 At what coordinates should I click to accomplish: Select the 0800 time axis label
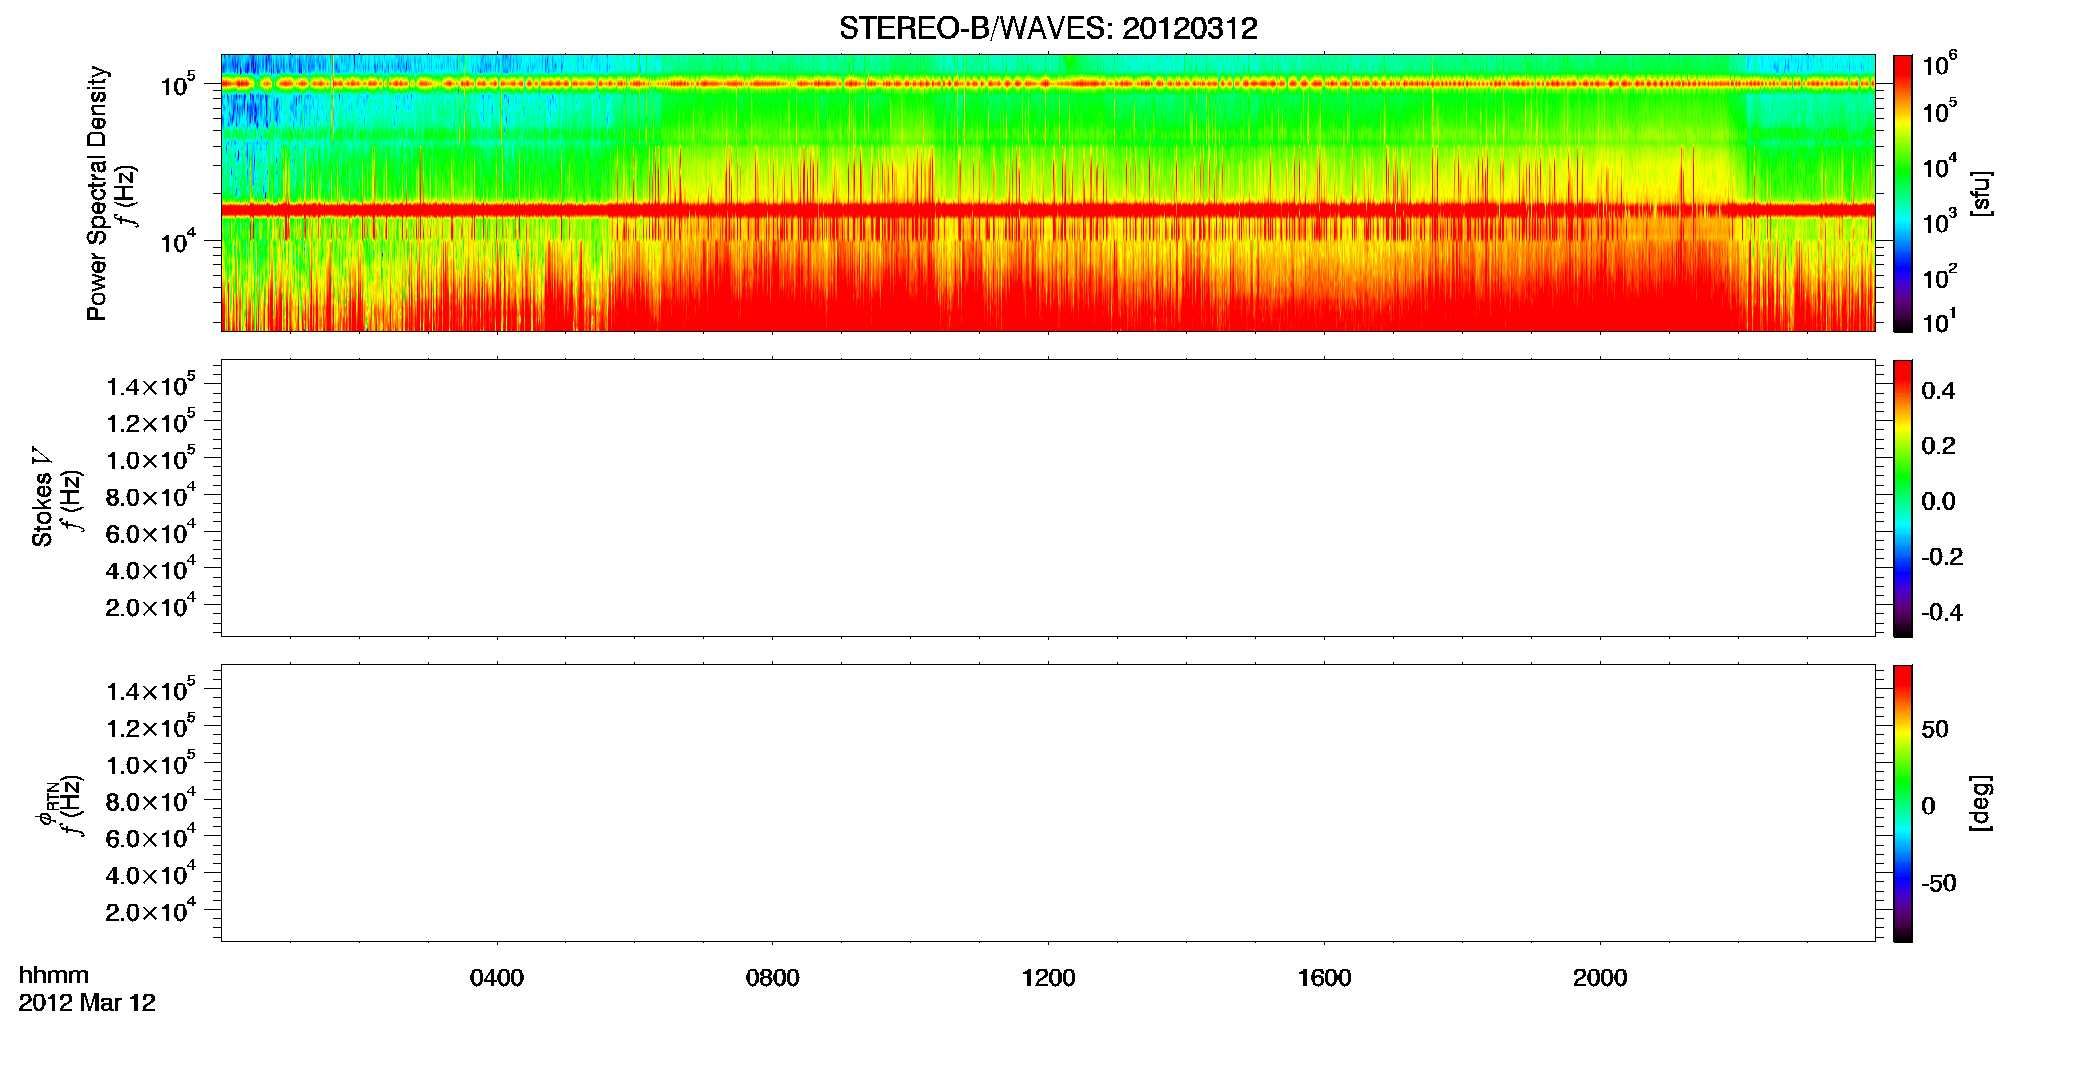(773, 978)
